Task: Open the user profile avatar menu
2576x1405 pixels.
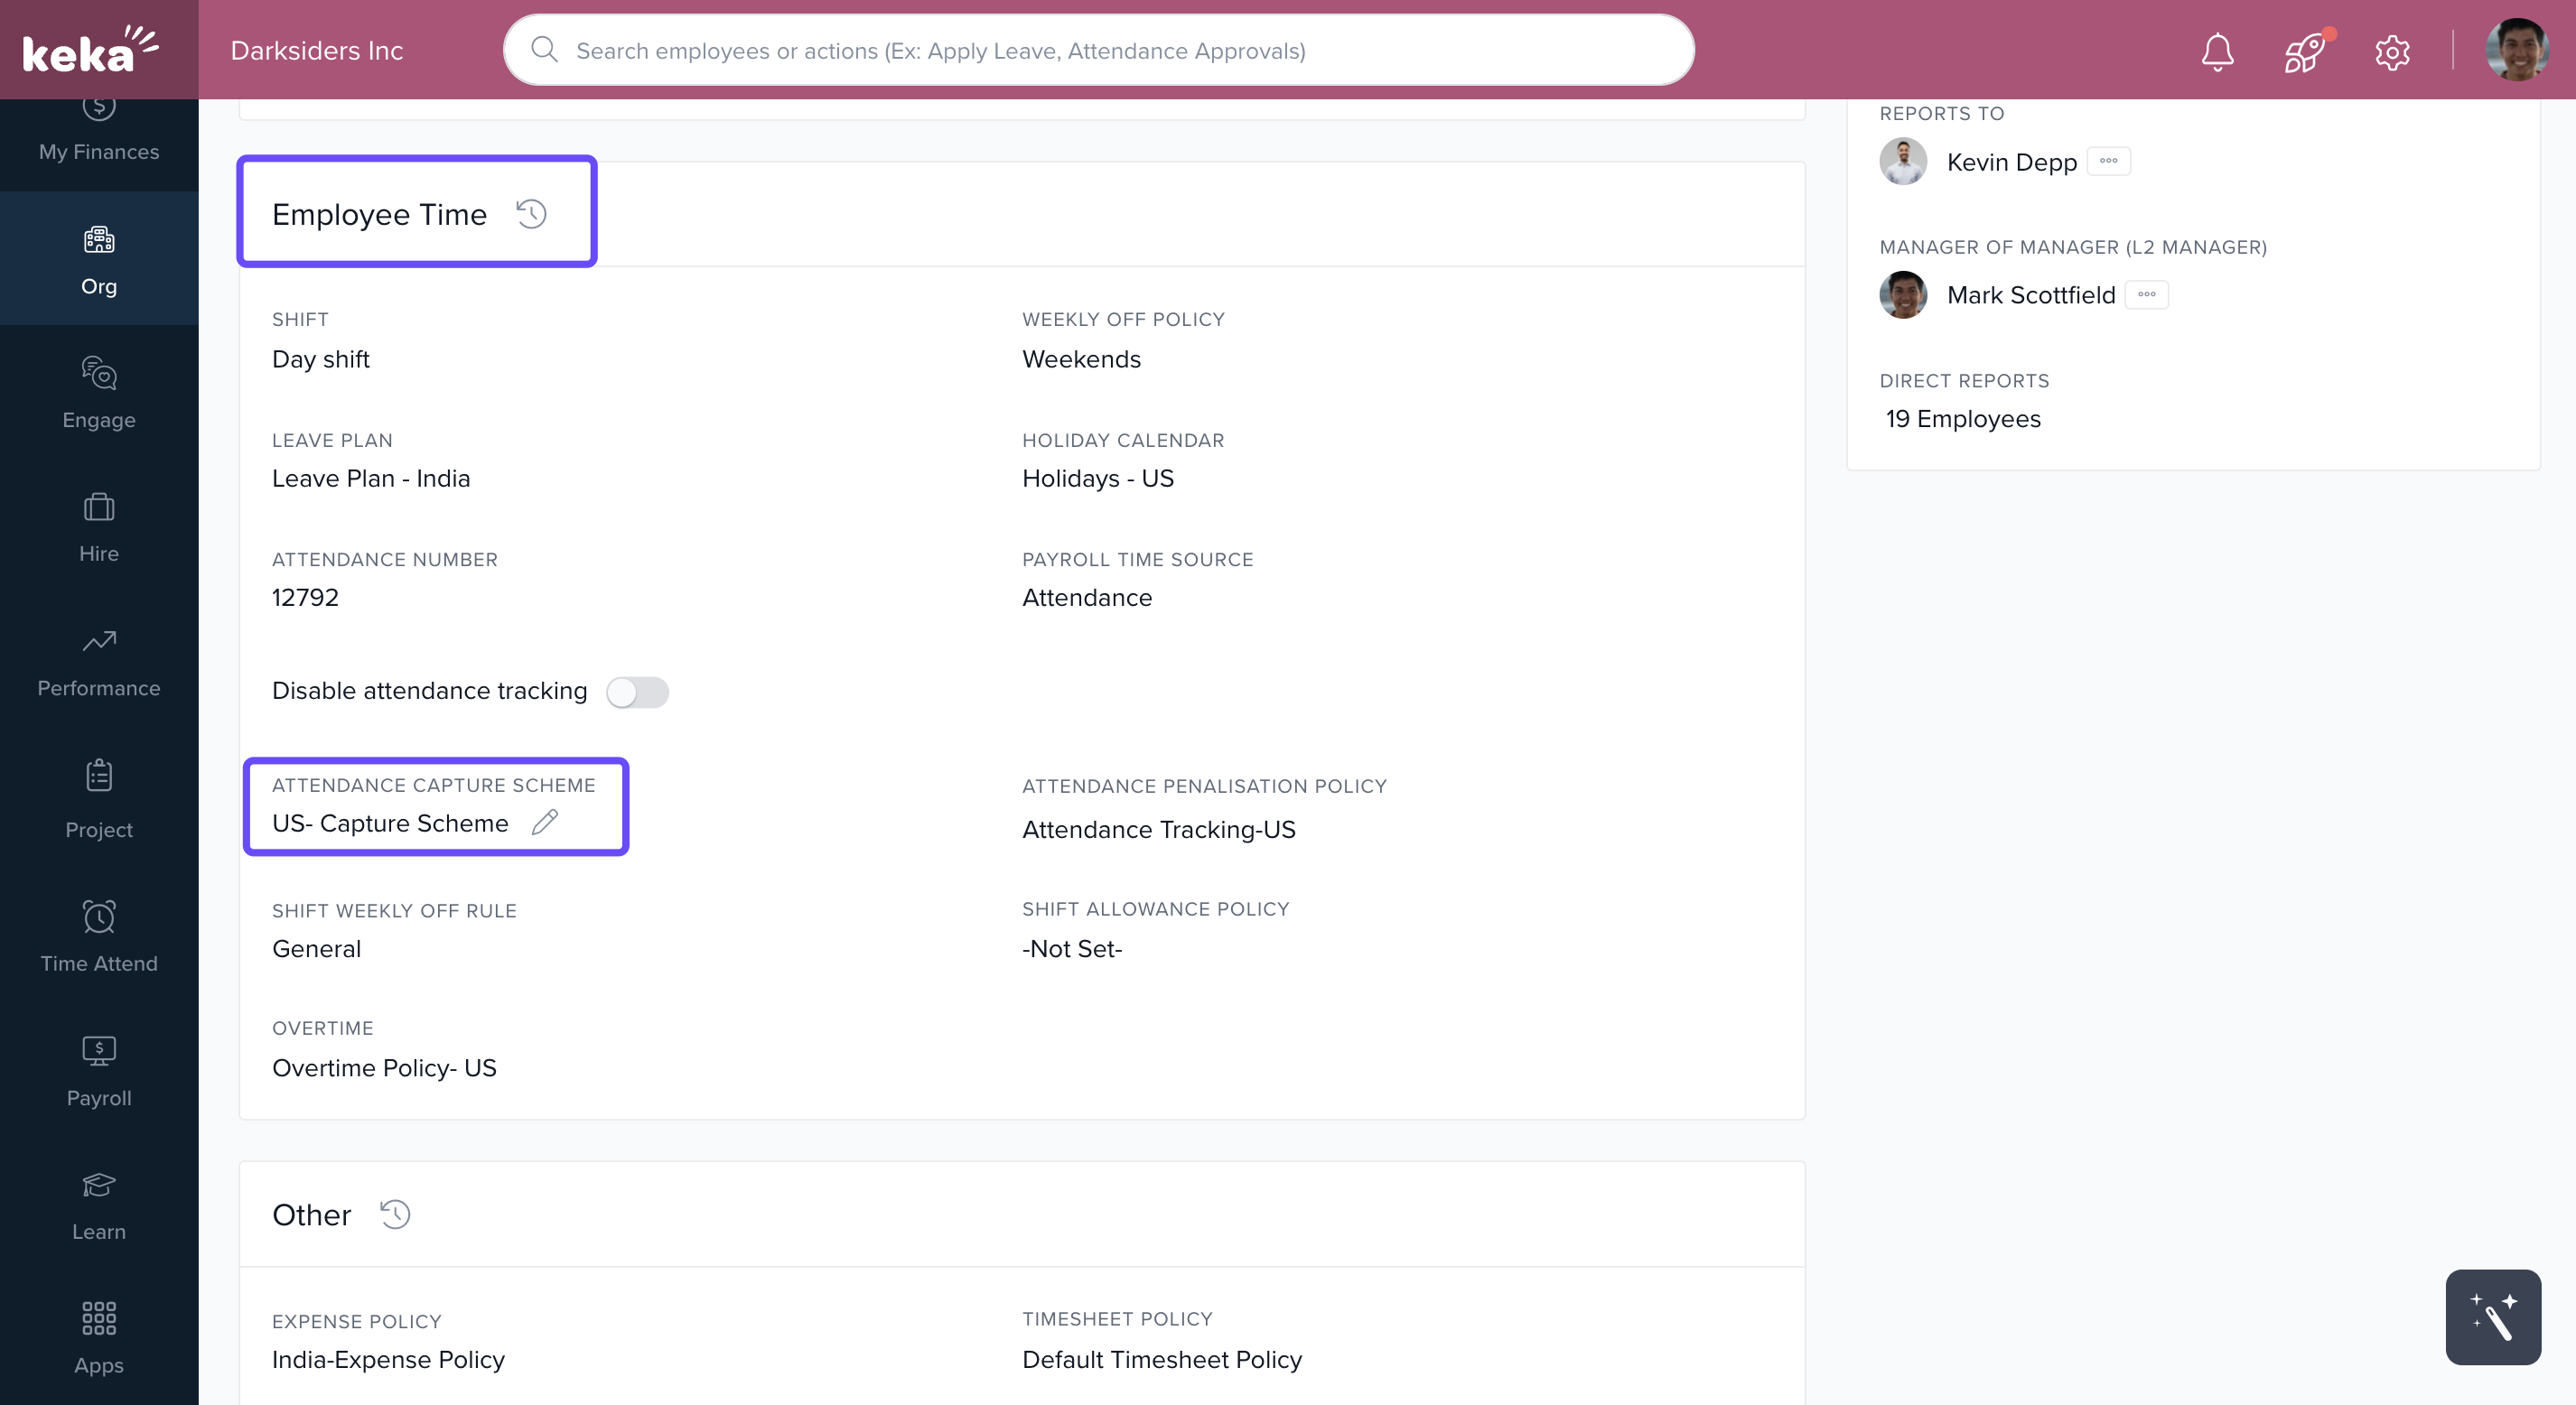Action: 2516,50
